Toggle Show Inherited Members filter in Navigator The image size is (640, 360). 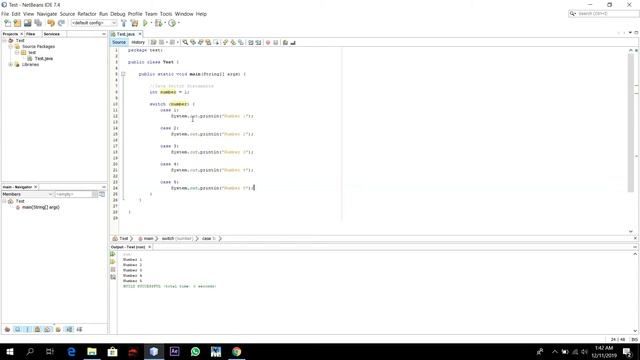coord(7,329)
